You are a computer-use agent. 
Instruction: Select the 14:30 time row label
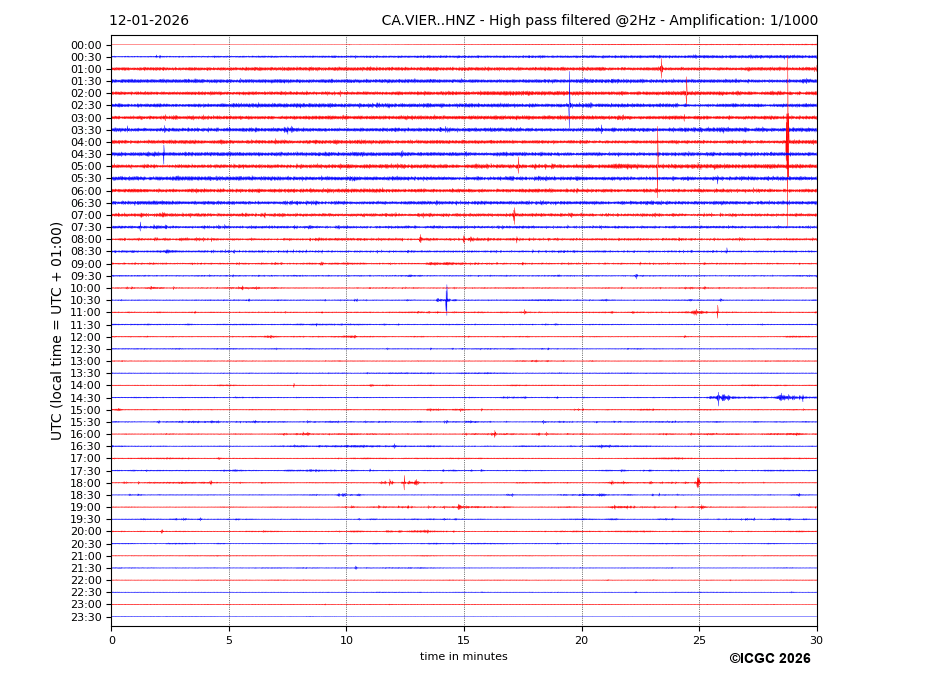(x=86, y=398)
